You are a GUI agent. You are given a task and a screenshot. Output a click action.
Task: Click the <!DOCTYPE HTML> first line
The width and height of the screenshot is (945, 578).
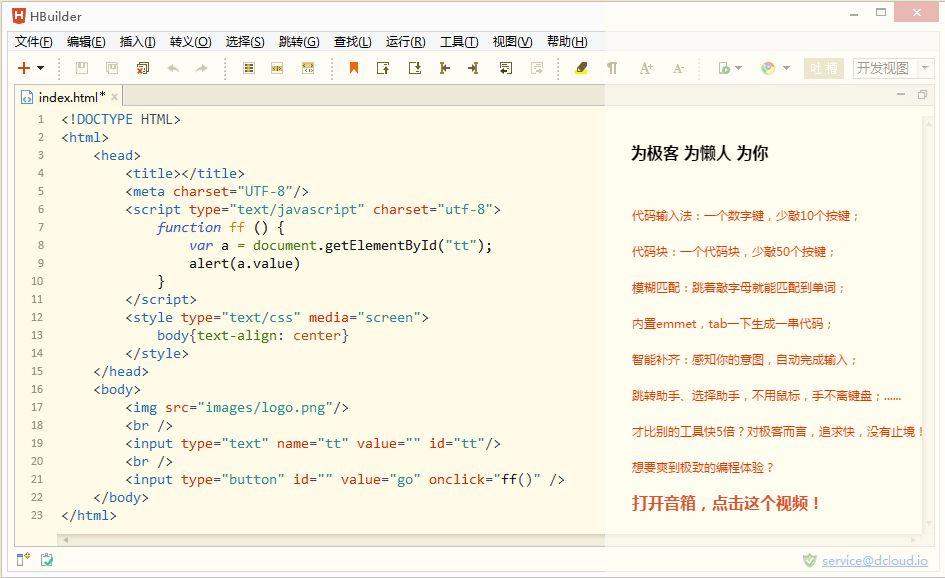coord(121,119)
